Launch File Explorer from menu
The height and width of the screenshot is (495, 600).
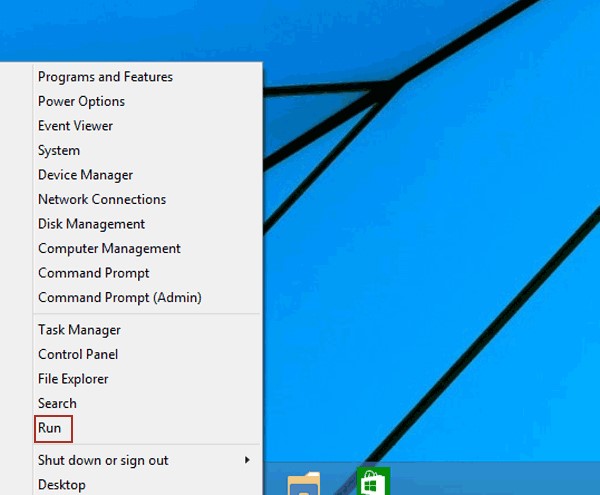(73, 379)
